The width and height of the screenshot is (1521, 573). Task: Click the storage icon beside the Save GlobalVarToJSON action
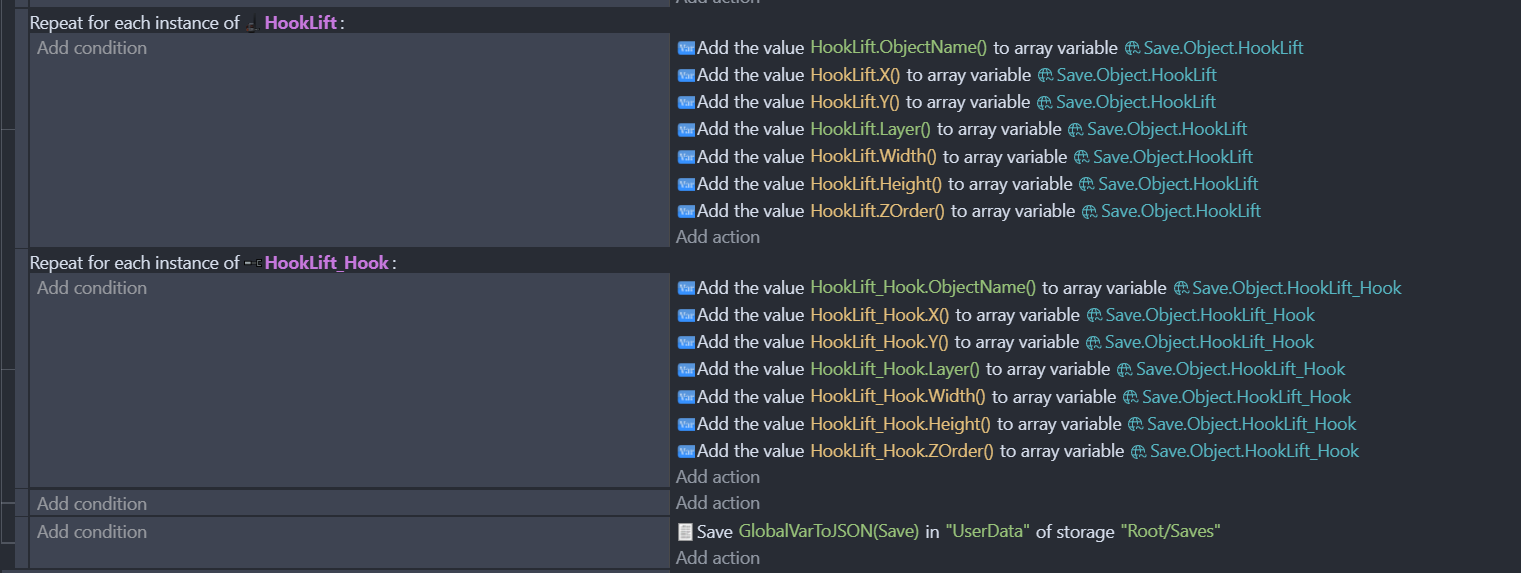point(685,532)
